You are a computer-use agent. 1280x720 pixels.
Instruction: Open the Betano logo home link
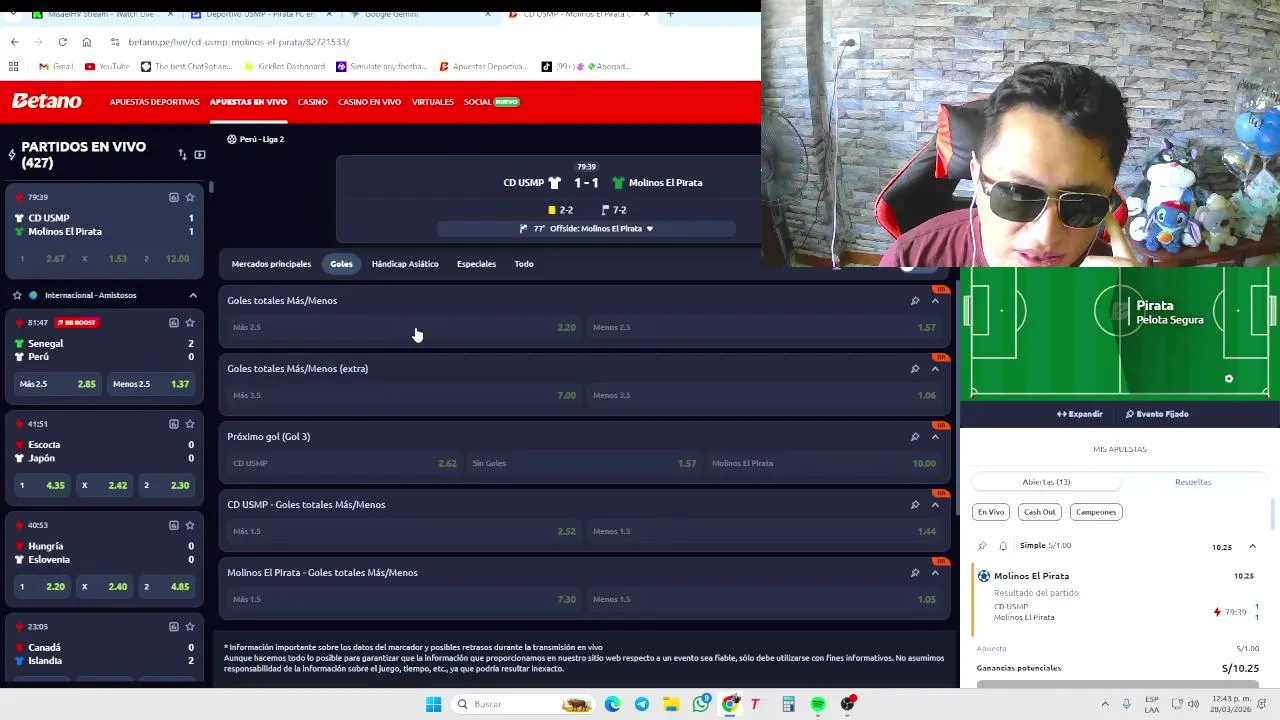tap(46, 101)
